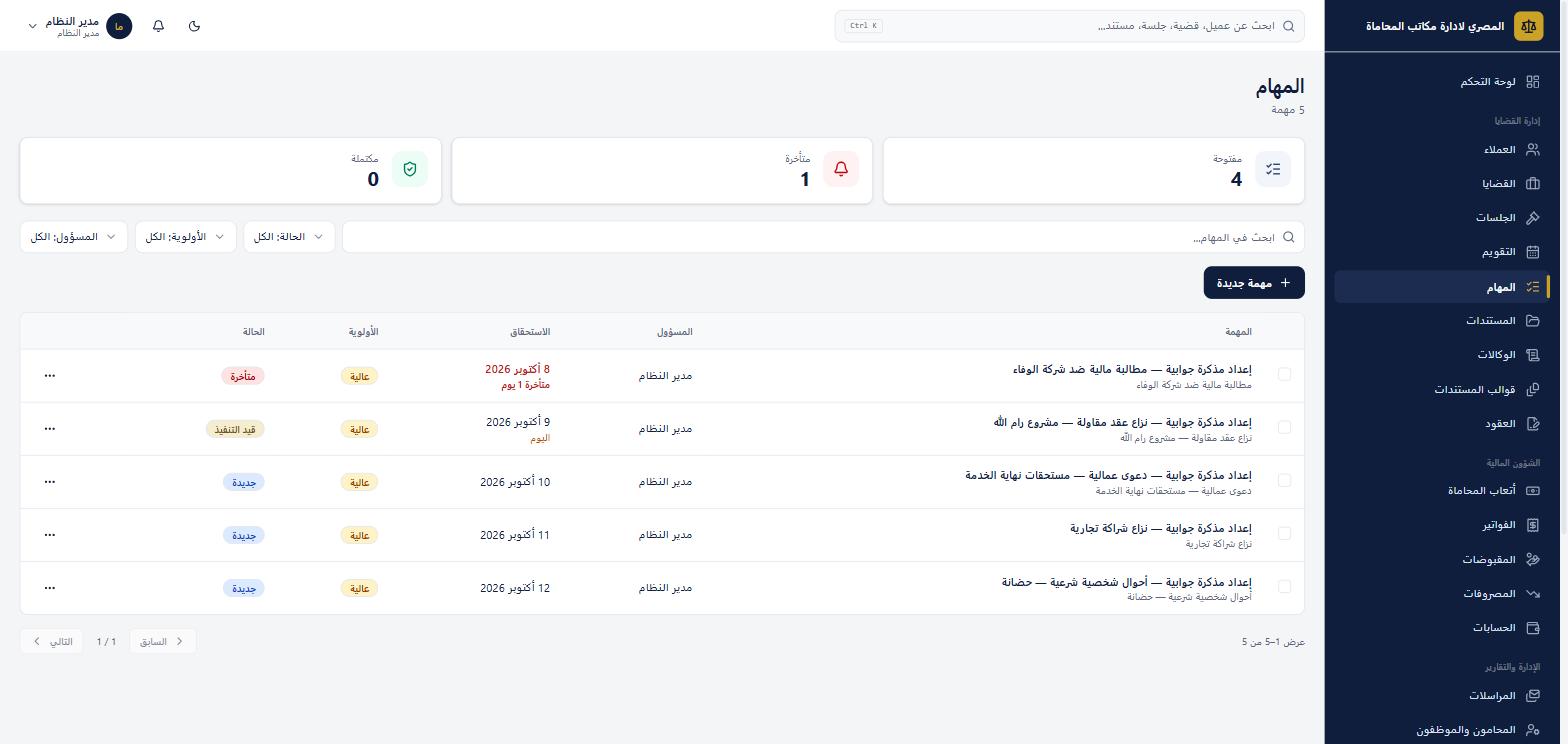Image resolution: width=1568 pixels, height=744 pixels.
Task: Click the overdue (متأخرة) red bell icon
Action: pos(841,170)
